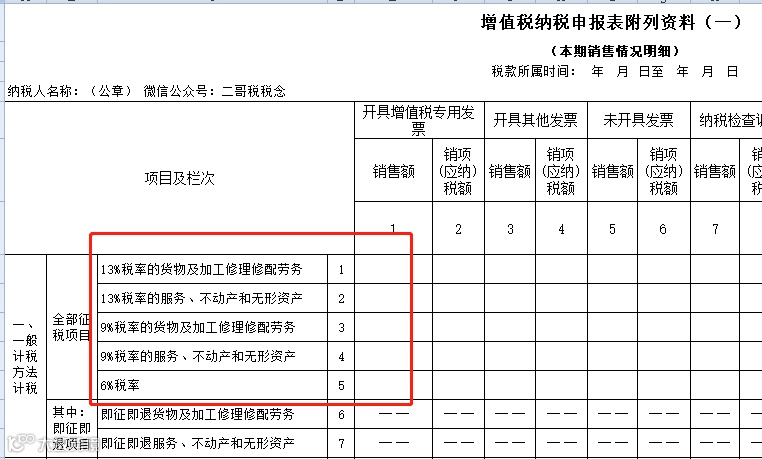Click the 项目及栏次 header cell
Image resolution: width=762 pixels, height=459 pixels.
click(179, 178)
